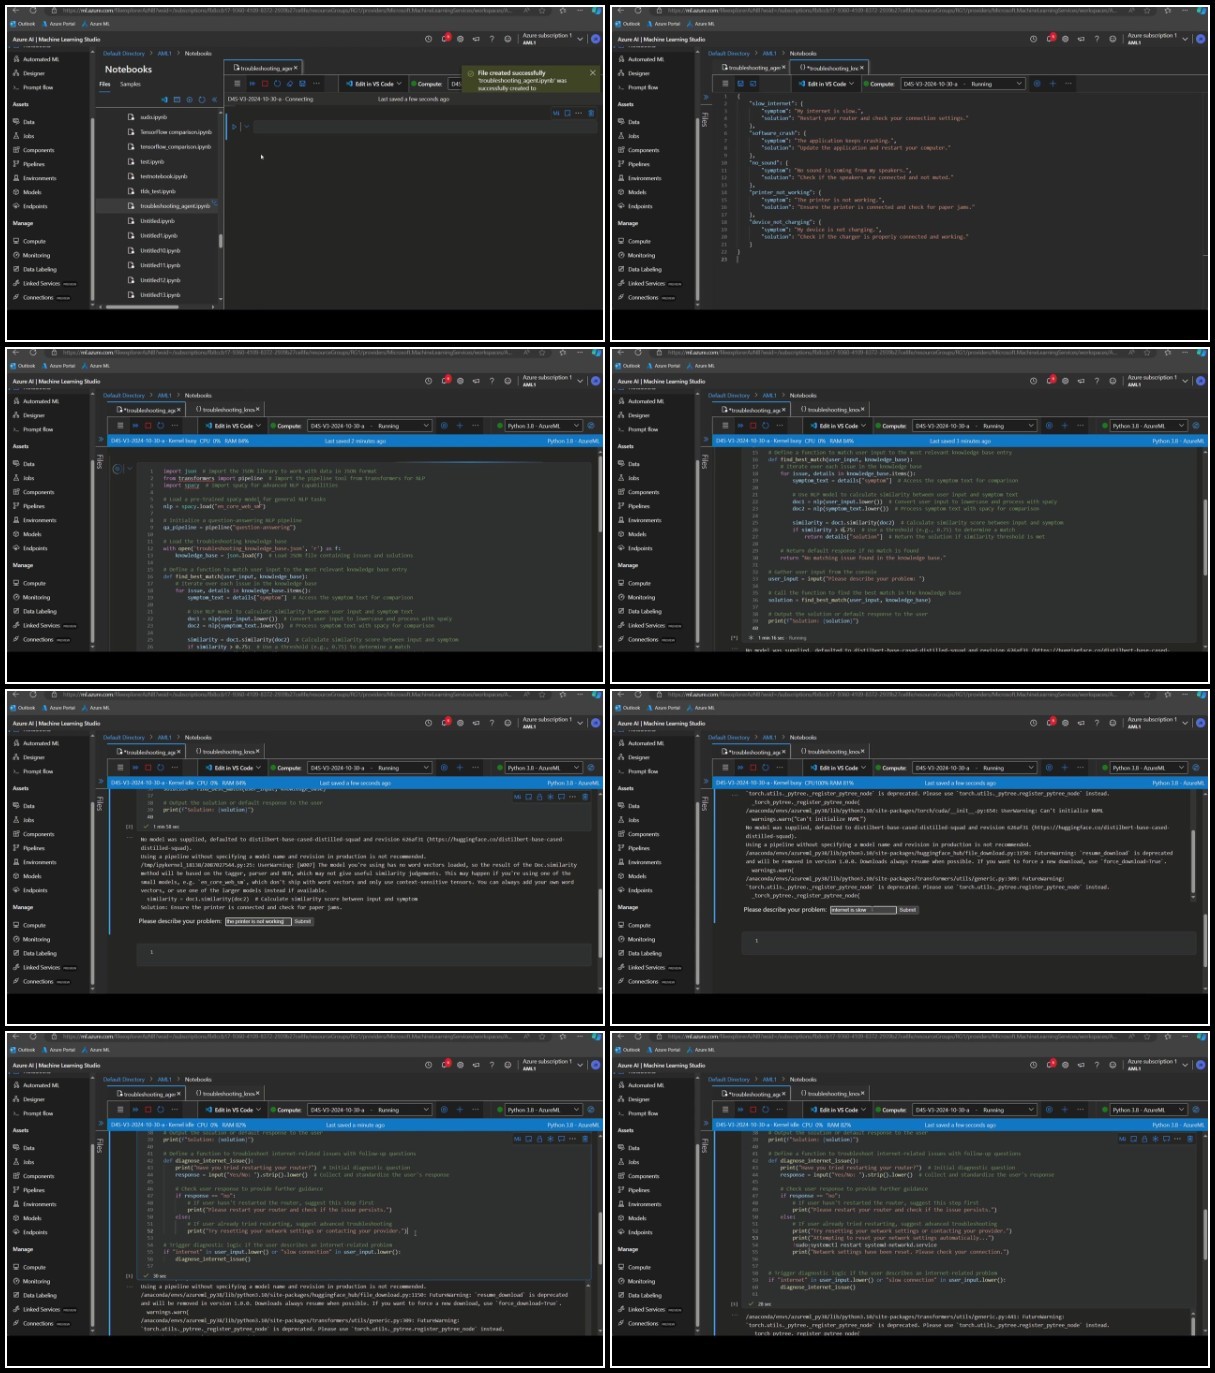
Task: Submit the printer is not working problem
Action: point(303,921)
